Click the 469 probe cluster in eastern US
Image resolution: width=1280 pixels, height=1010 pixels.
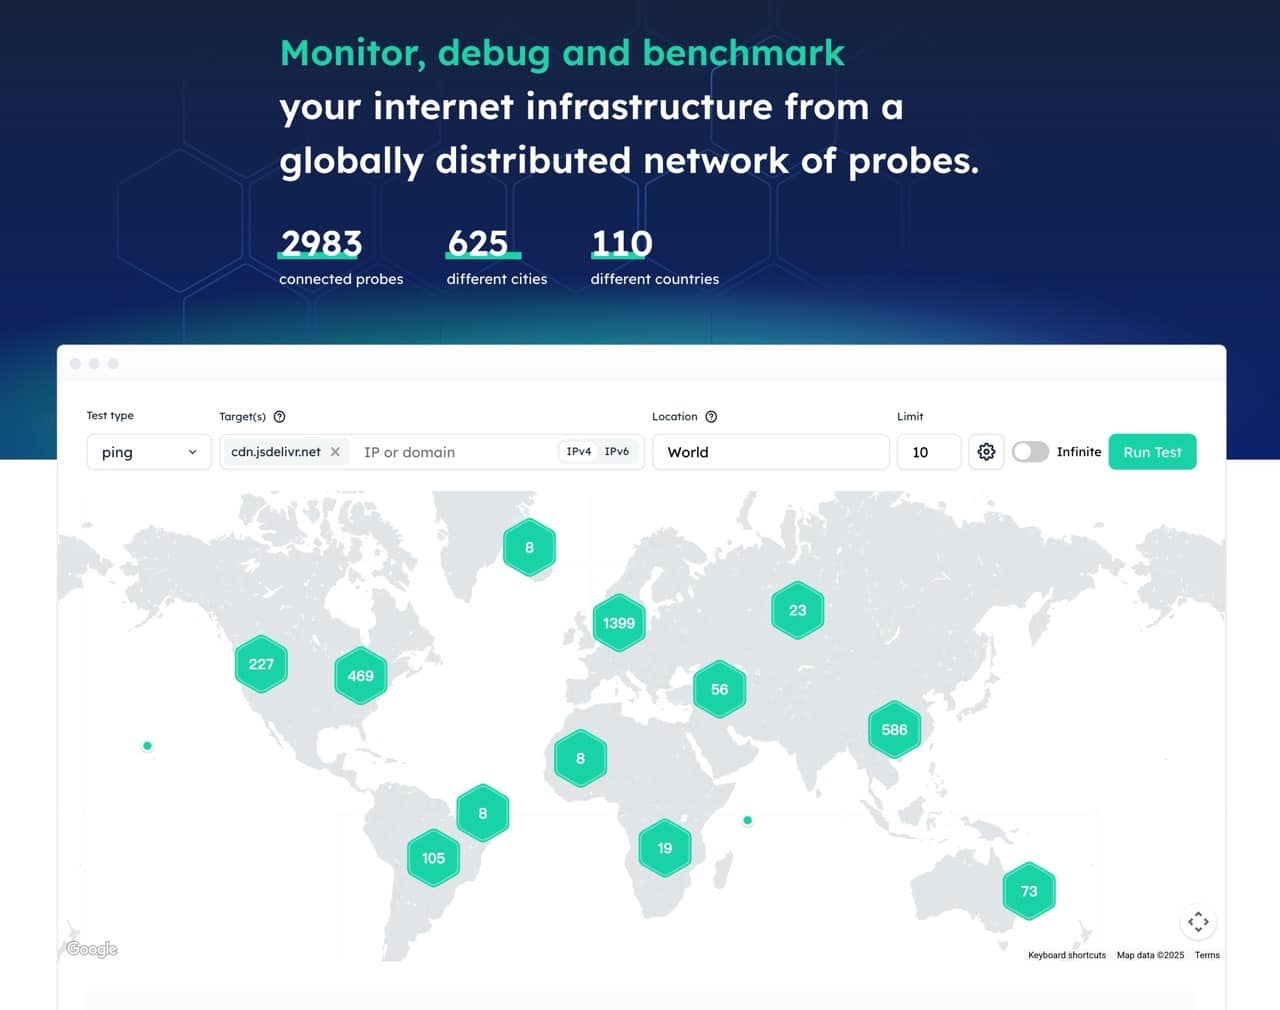tap(360, 676)
